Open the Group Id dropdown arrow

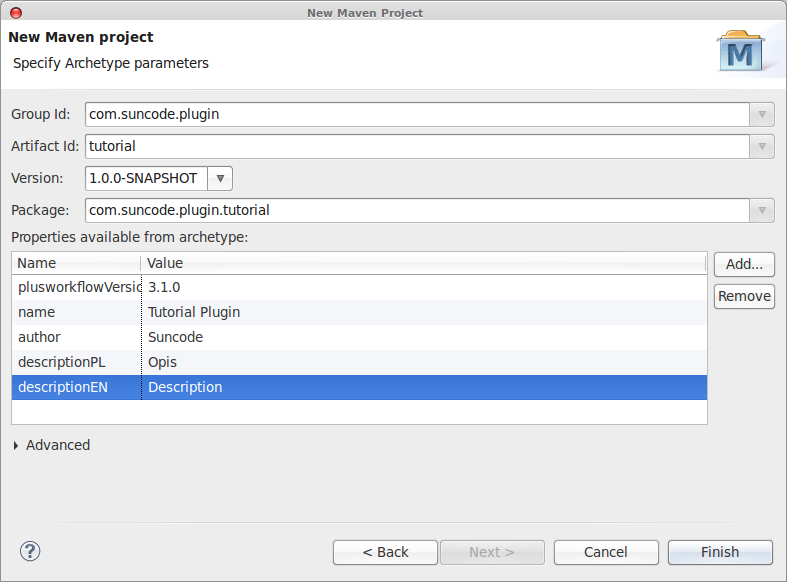click(762, 114)
